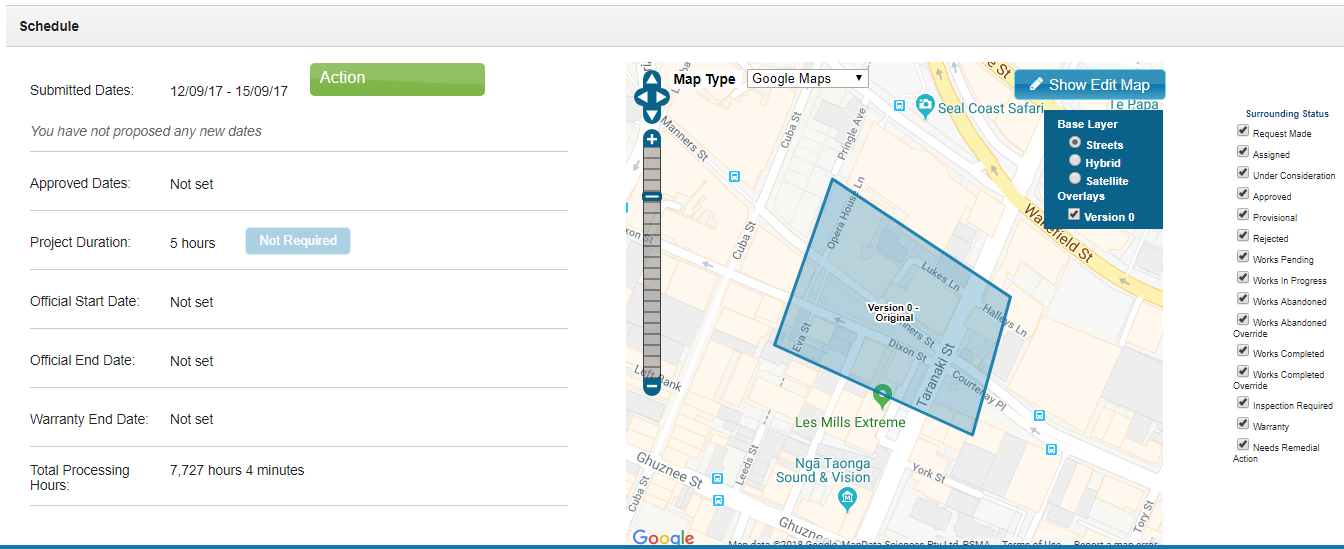Click the Not Required button
This screenshot has width=1344, height=549.
(x=298, y=241)
